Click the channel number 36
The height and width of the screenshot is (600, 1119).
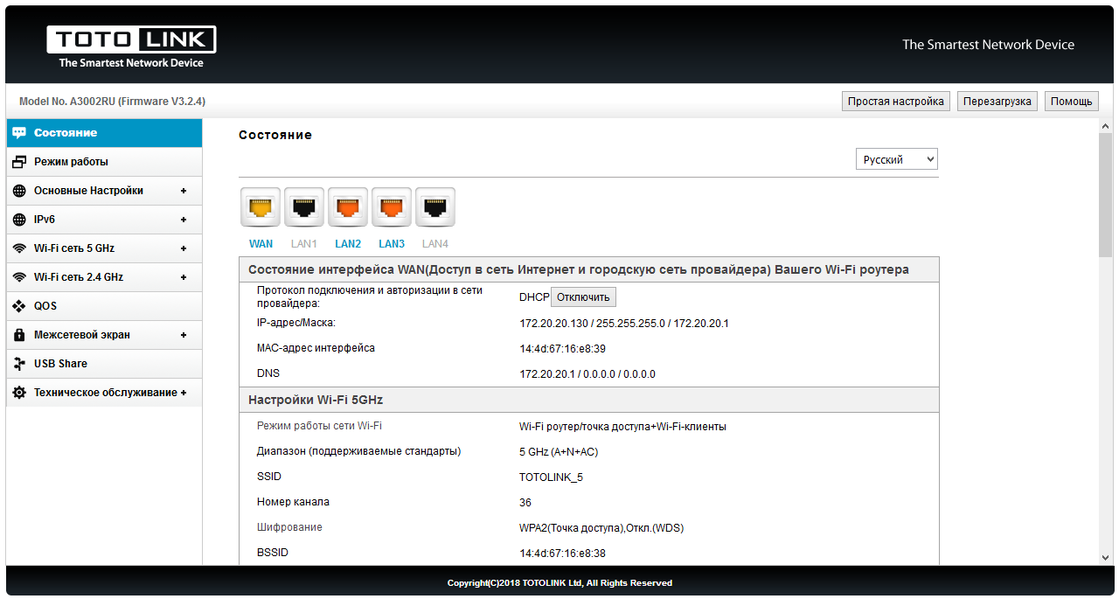[525, 502]
